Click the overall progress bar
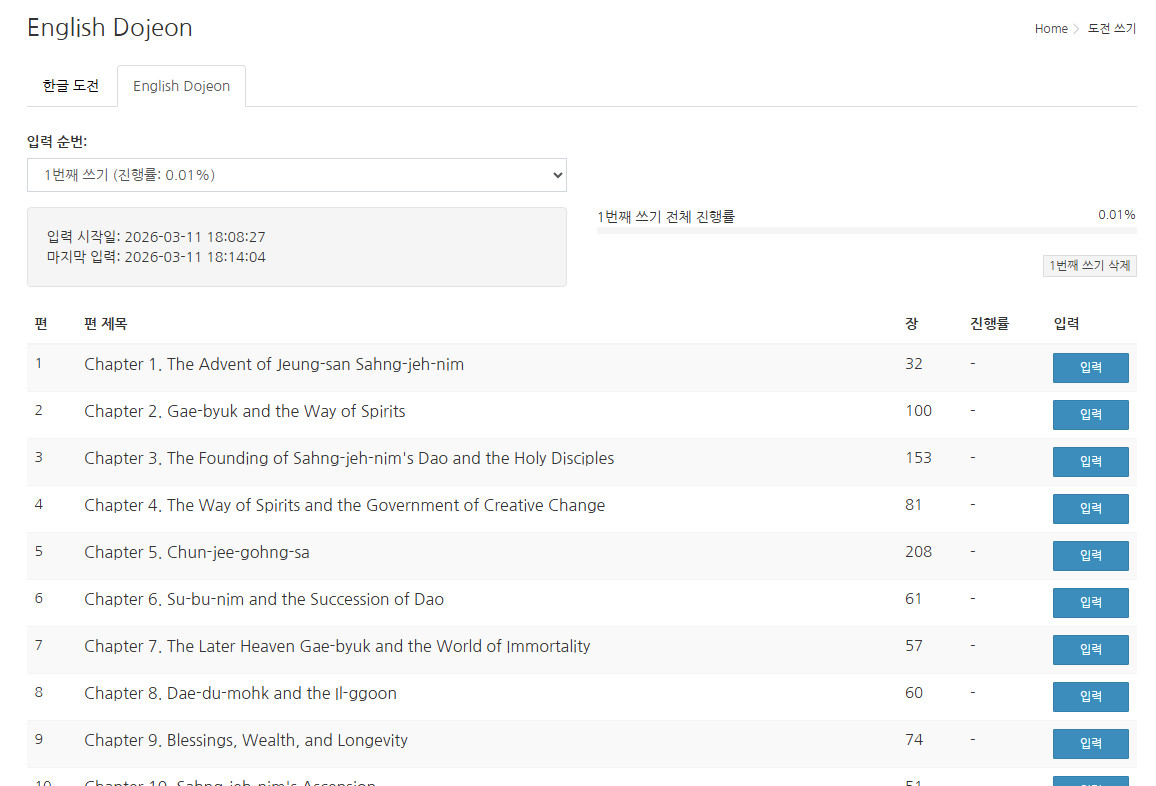 866,231
